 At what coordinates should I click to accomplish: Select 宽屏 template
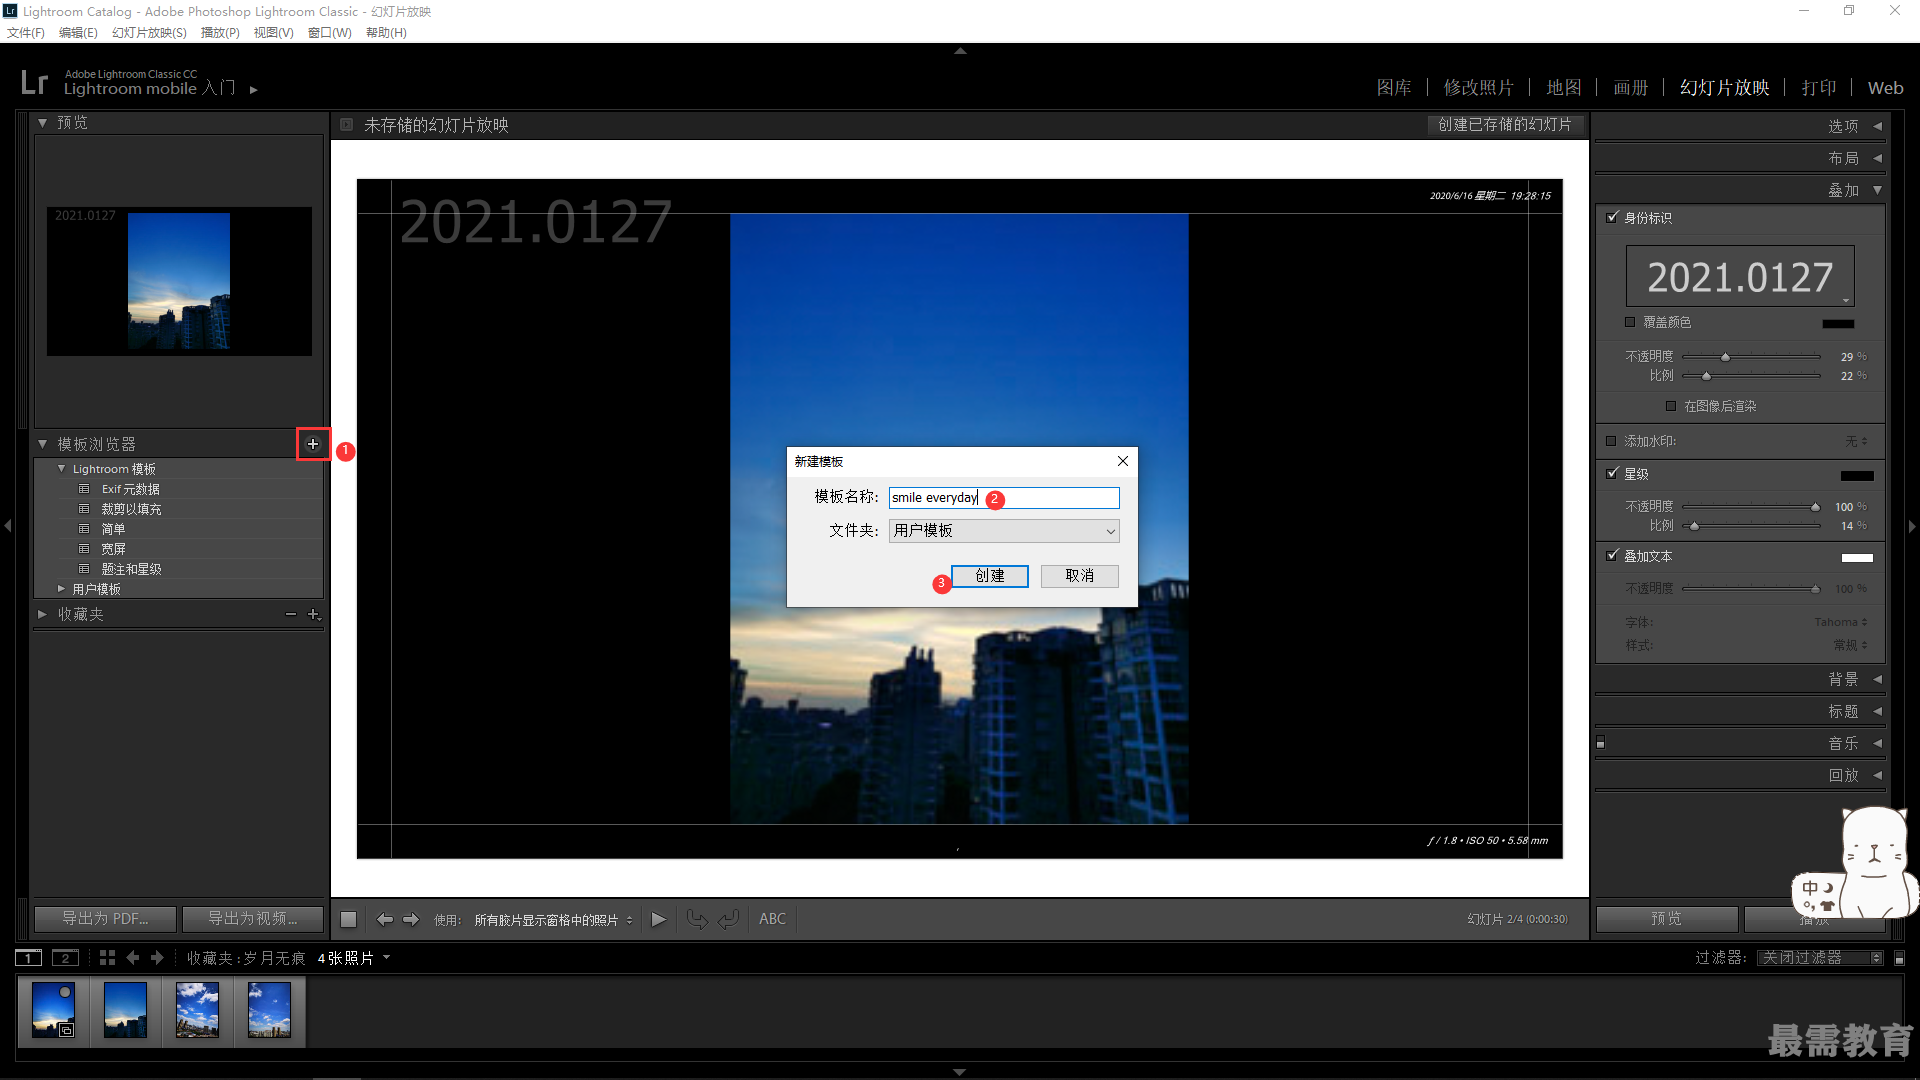pos(113,549)
